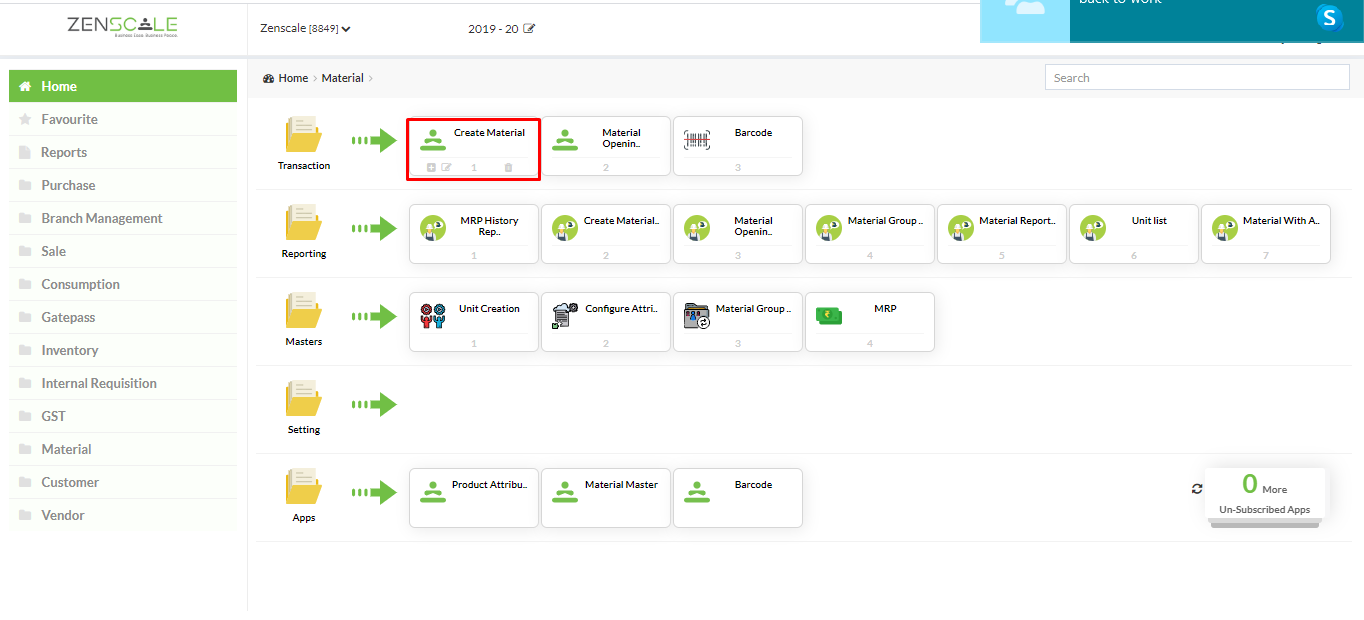Click the refresh icon beside Un-Subscribed Apps
1364x620 pixels.
[x=1197, y=489]
